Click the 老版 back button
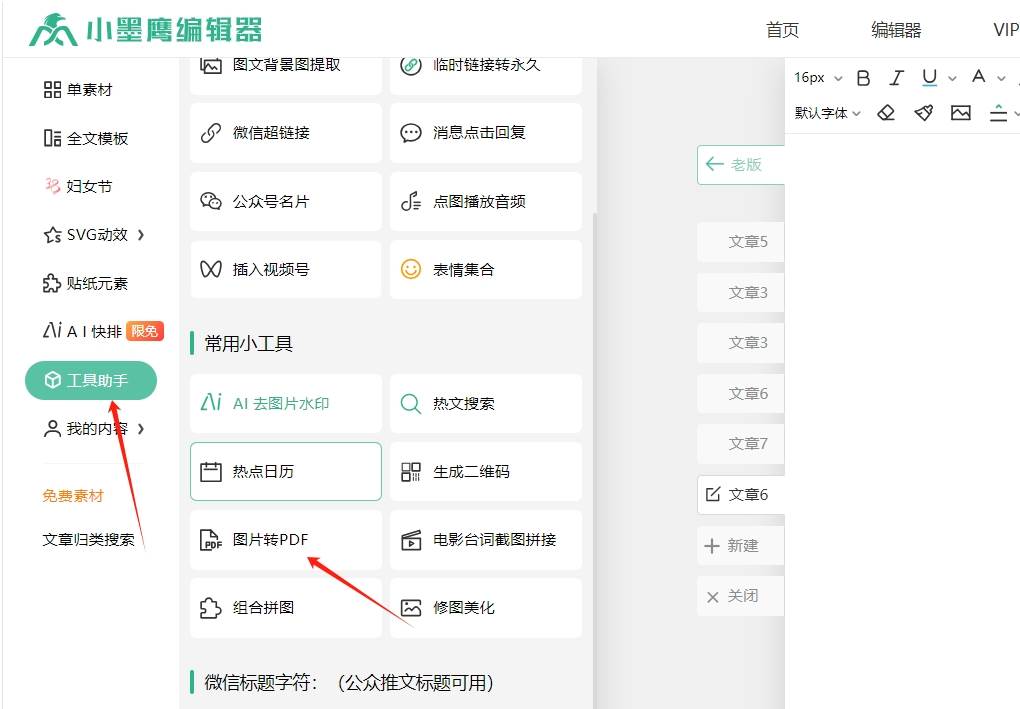The image size is (1020, 709). point(740,165)
